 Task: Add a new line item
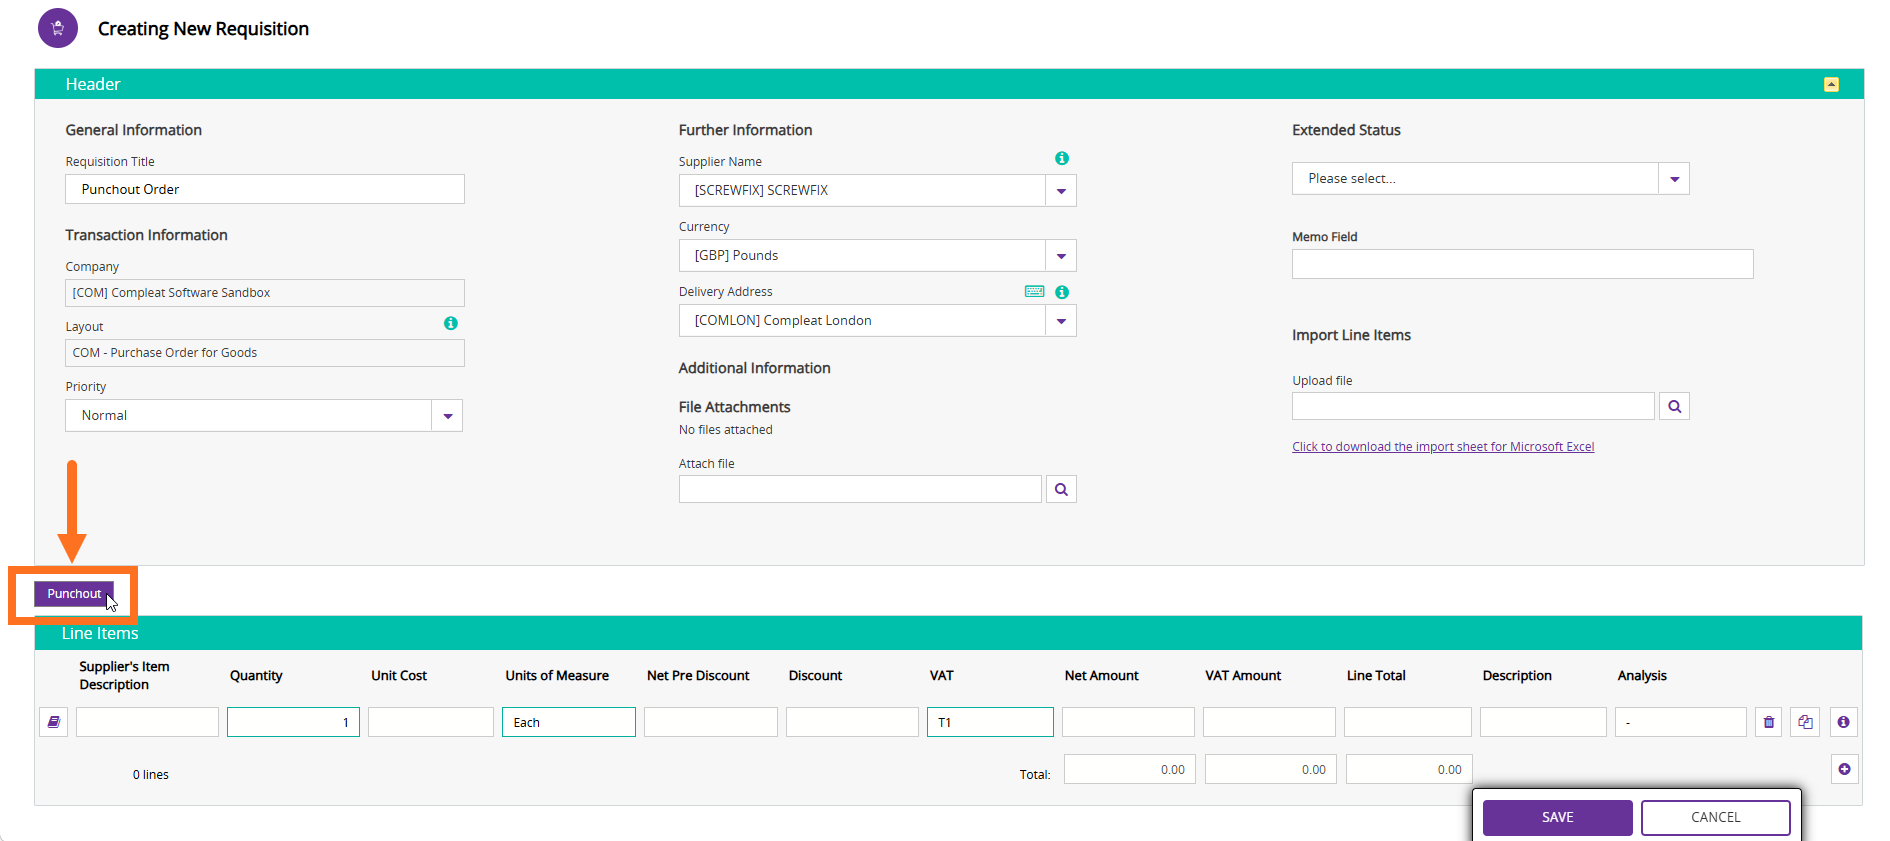(1845, 769)
